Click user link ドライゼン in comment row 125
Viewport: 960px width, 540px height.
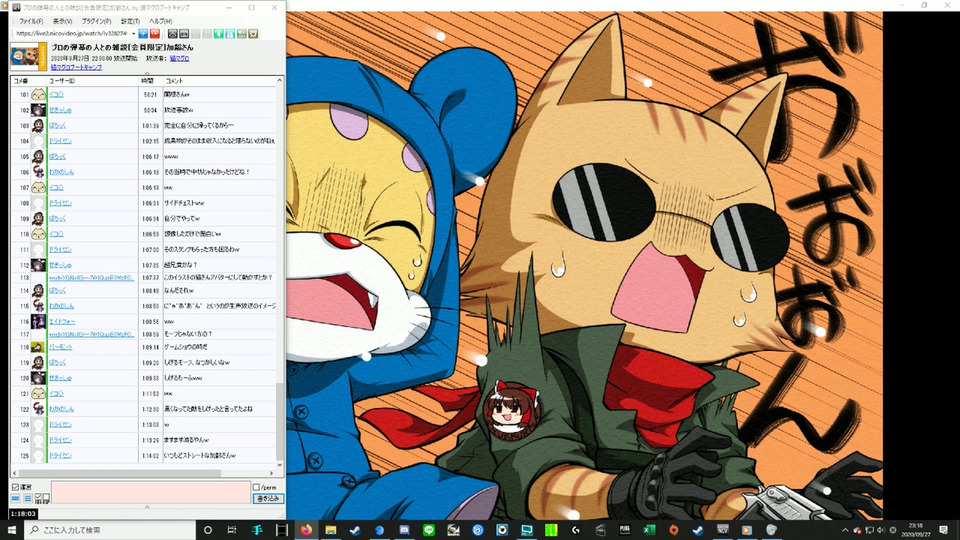pyautogui.click(x=60, y=456)
